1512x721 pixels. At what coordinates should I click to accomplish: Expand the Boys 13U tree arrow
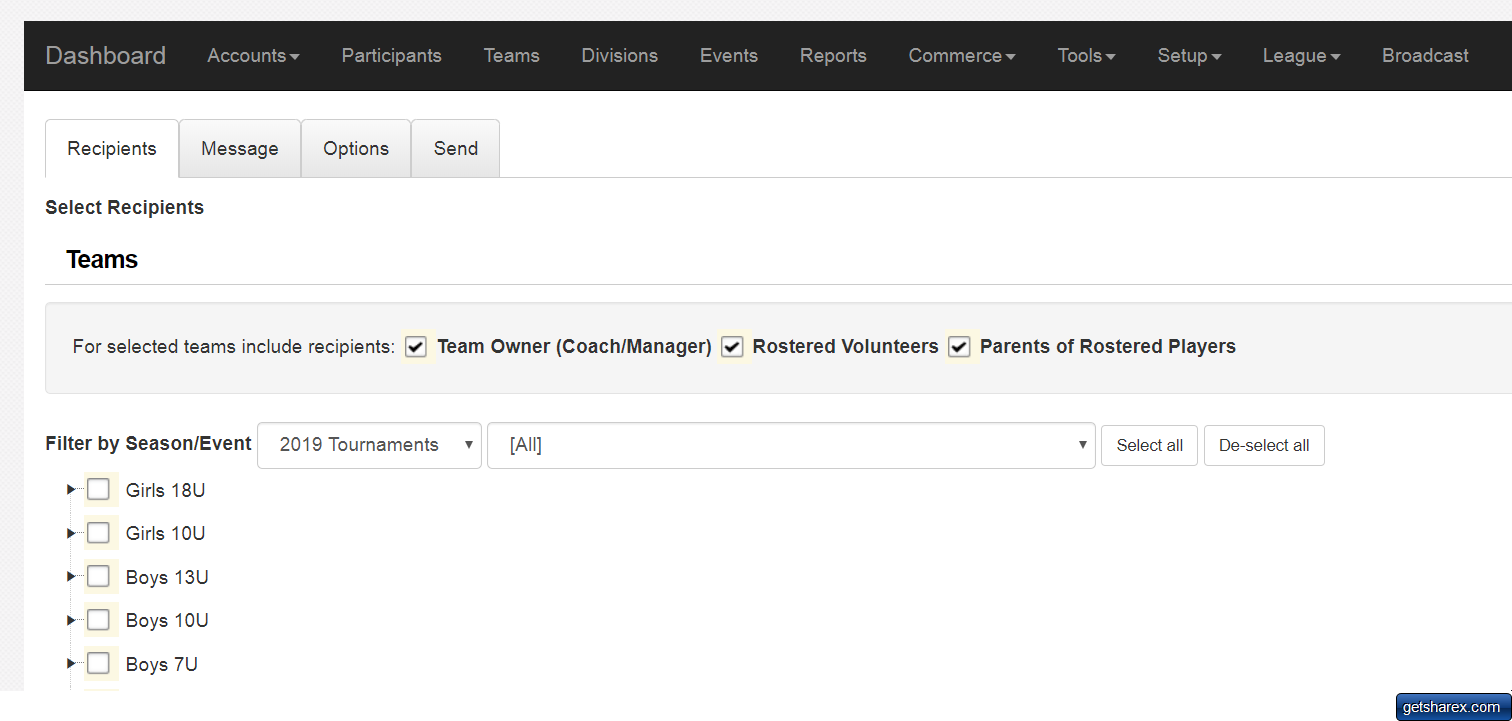[x=71, y=577]
